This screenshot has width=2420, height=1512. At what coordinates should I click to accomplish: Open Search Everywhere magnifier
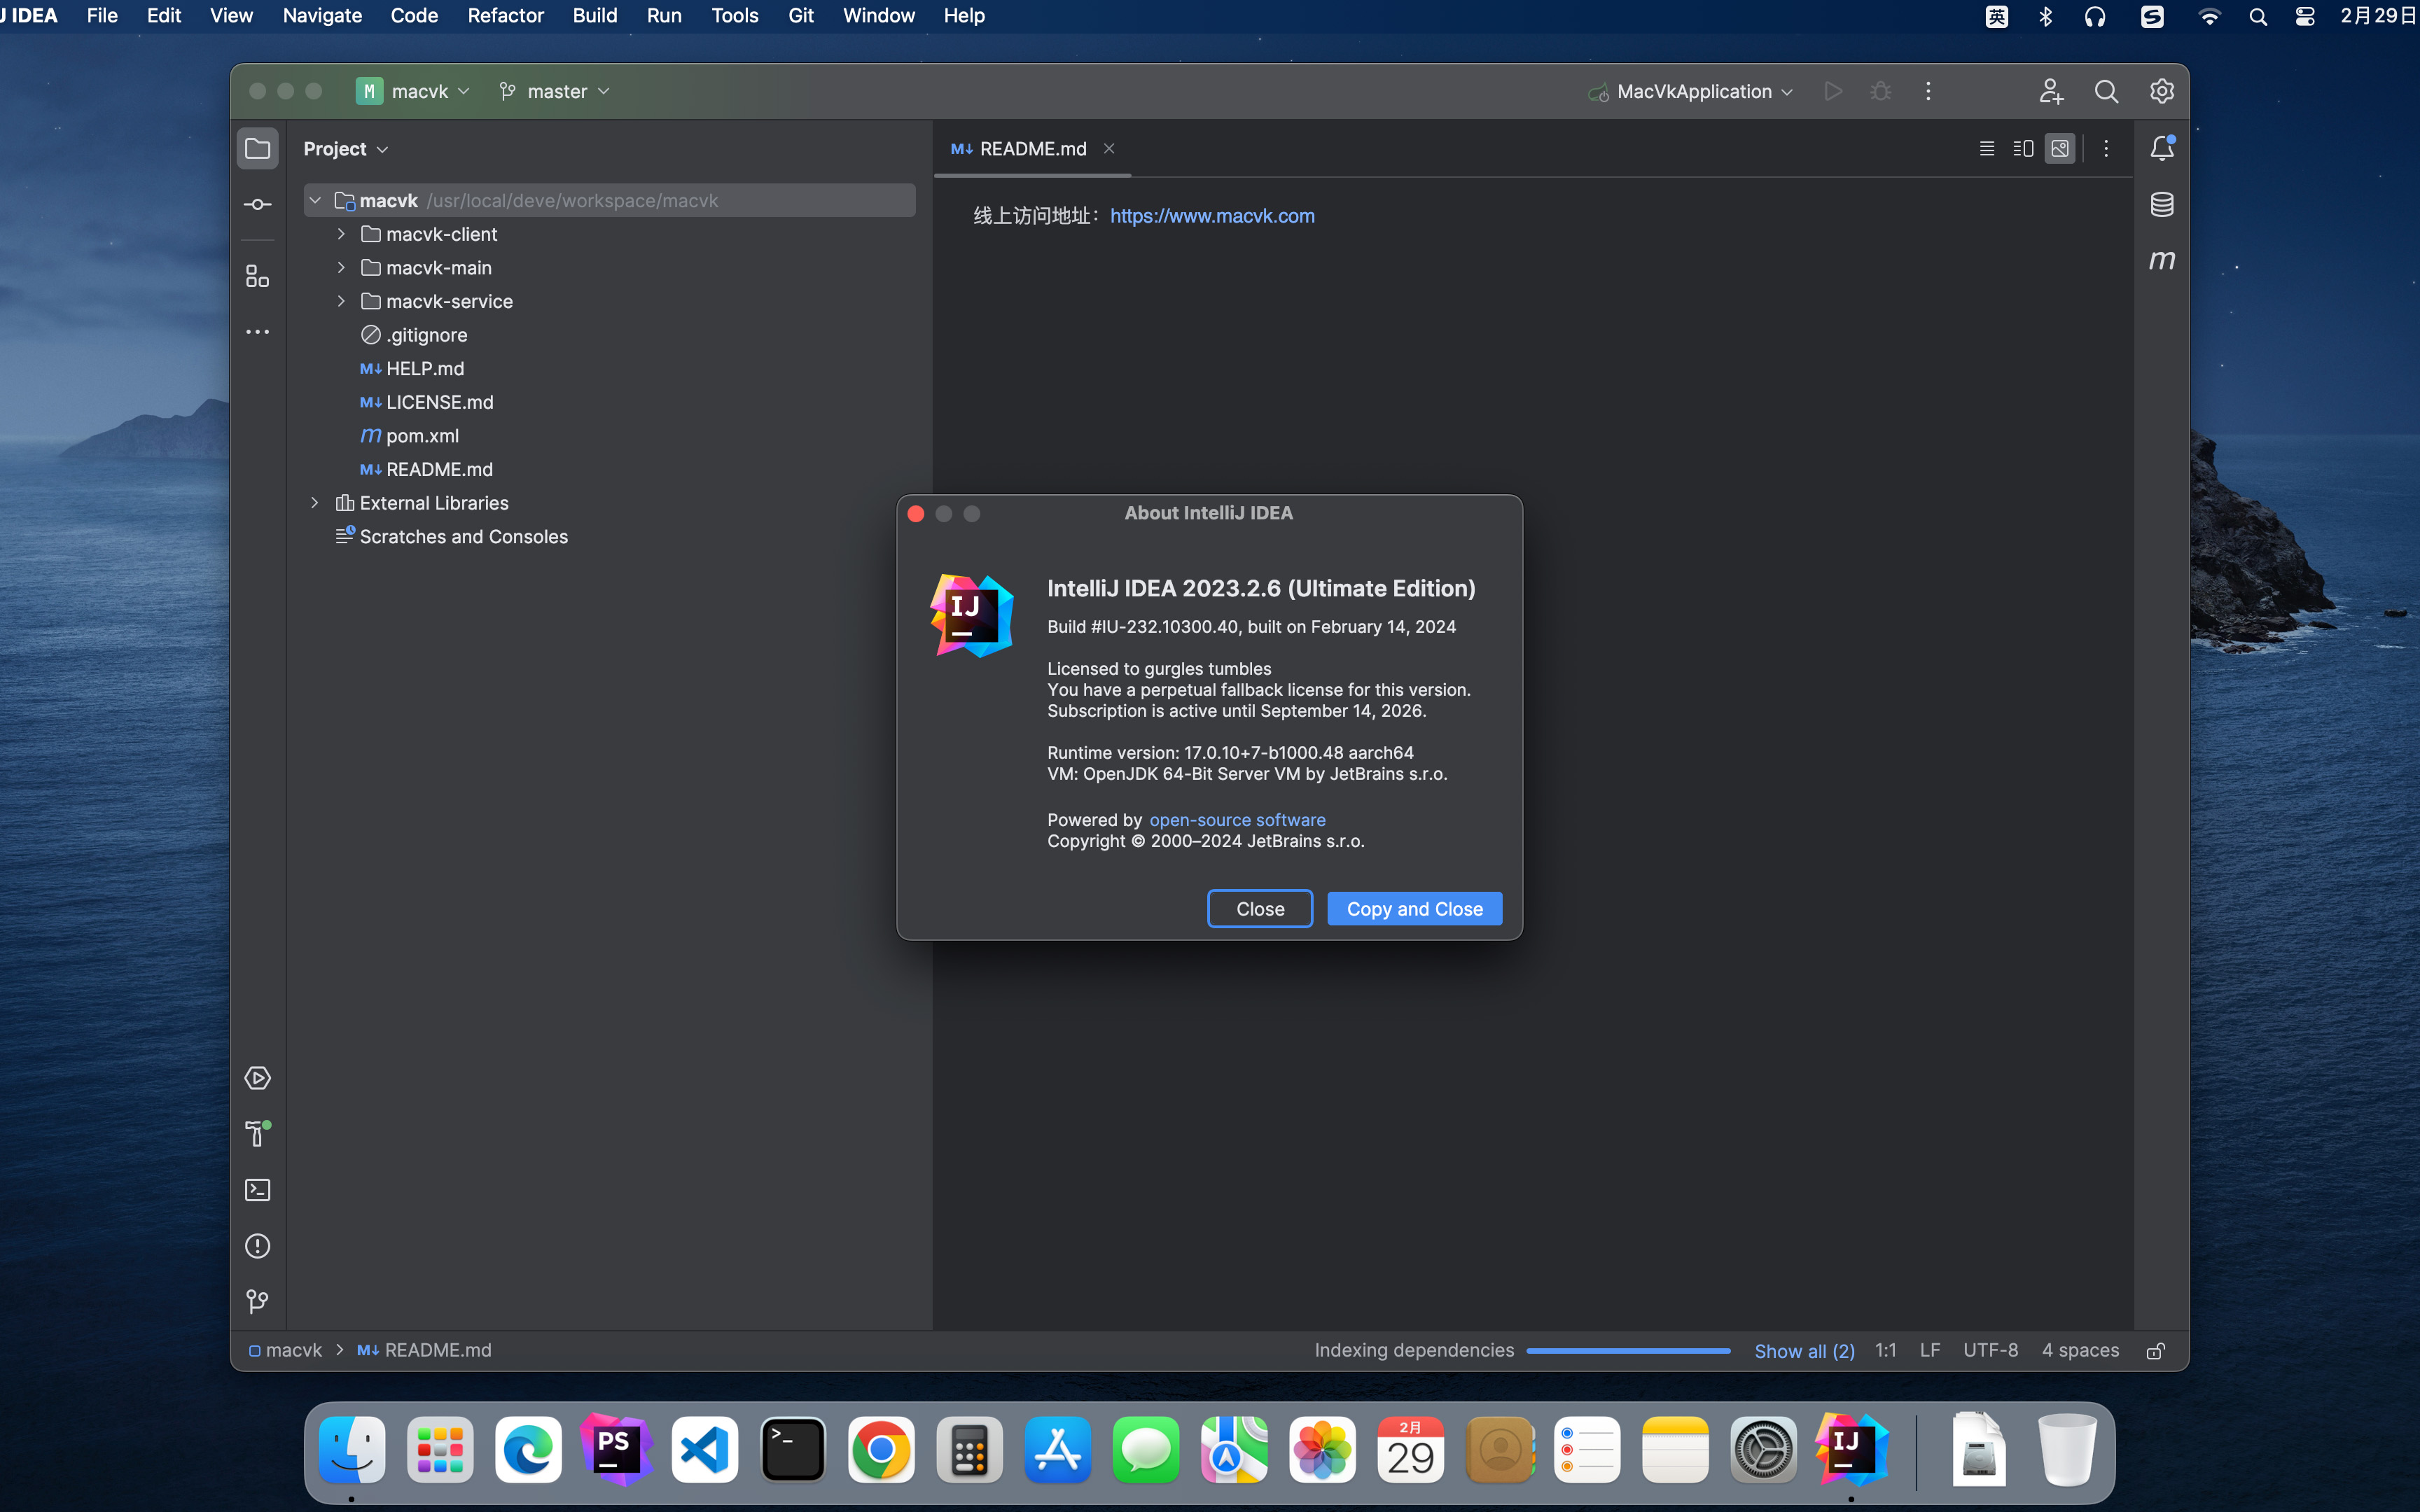point(2107,92)
